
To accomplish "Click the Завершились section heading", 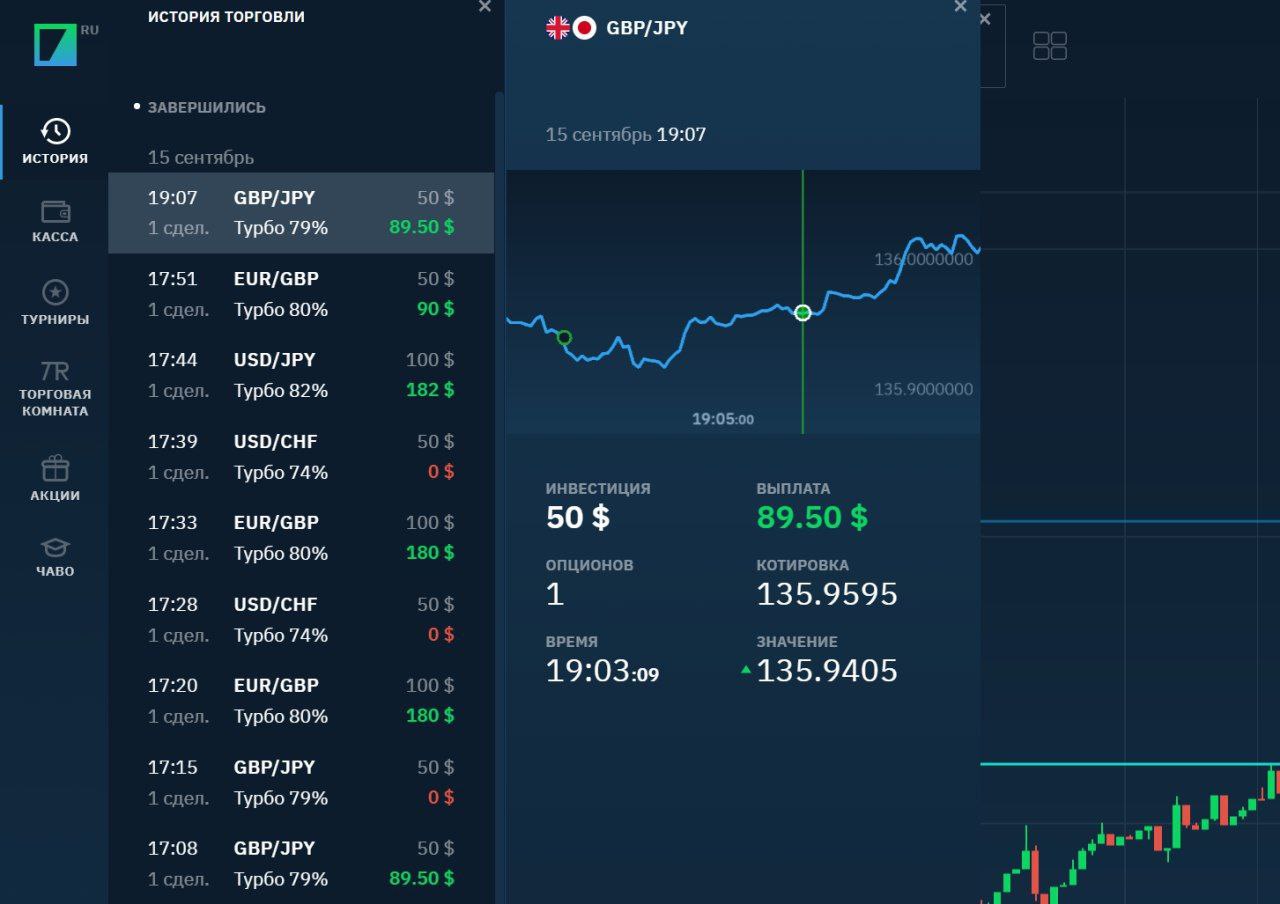I will coord(207,107).
